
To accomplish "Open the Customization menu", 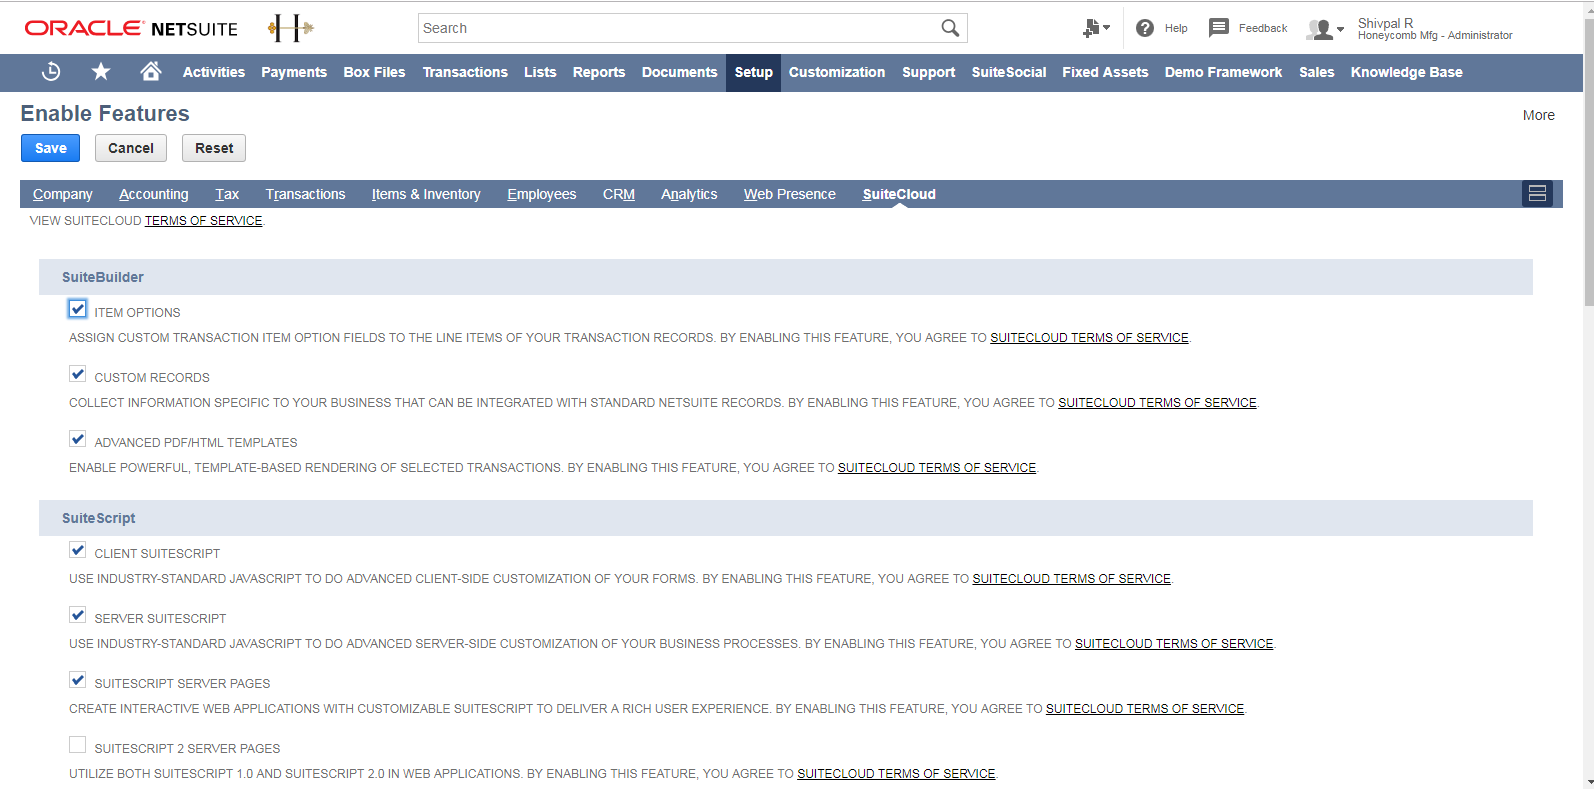I will [837, 72].
